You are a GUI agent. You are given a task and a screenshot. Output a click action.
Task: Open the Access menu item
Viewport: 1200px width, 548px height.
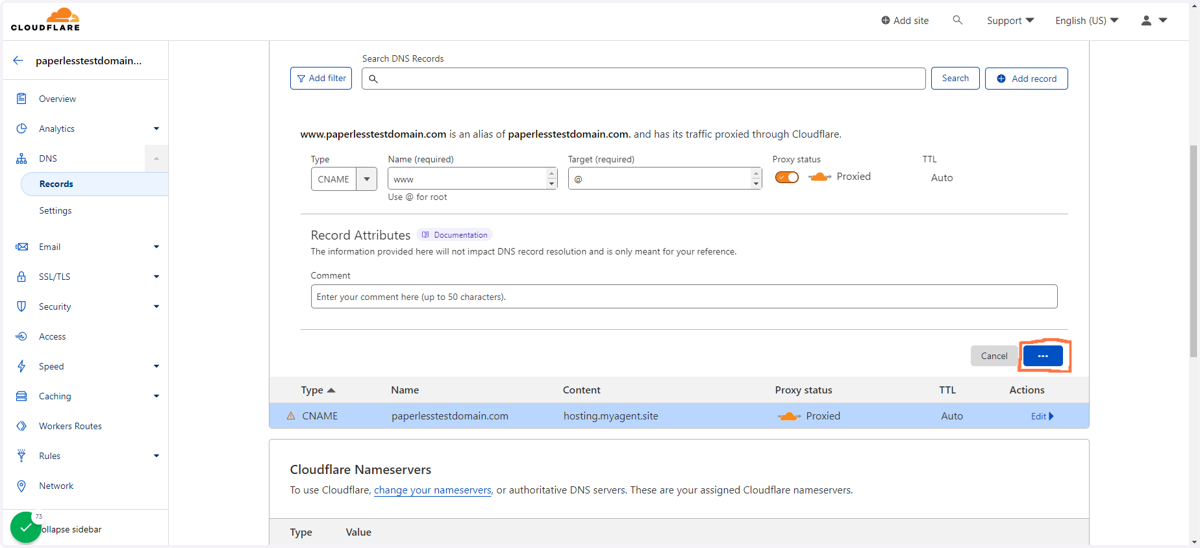(x=52, y=337)
